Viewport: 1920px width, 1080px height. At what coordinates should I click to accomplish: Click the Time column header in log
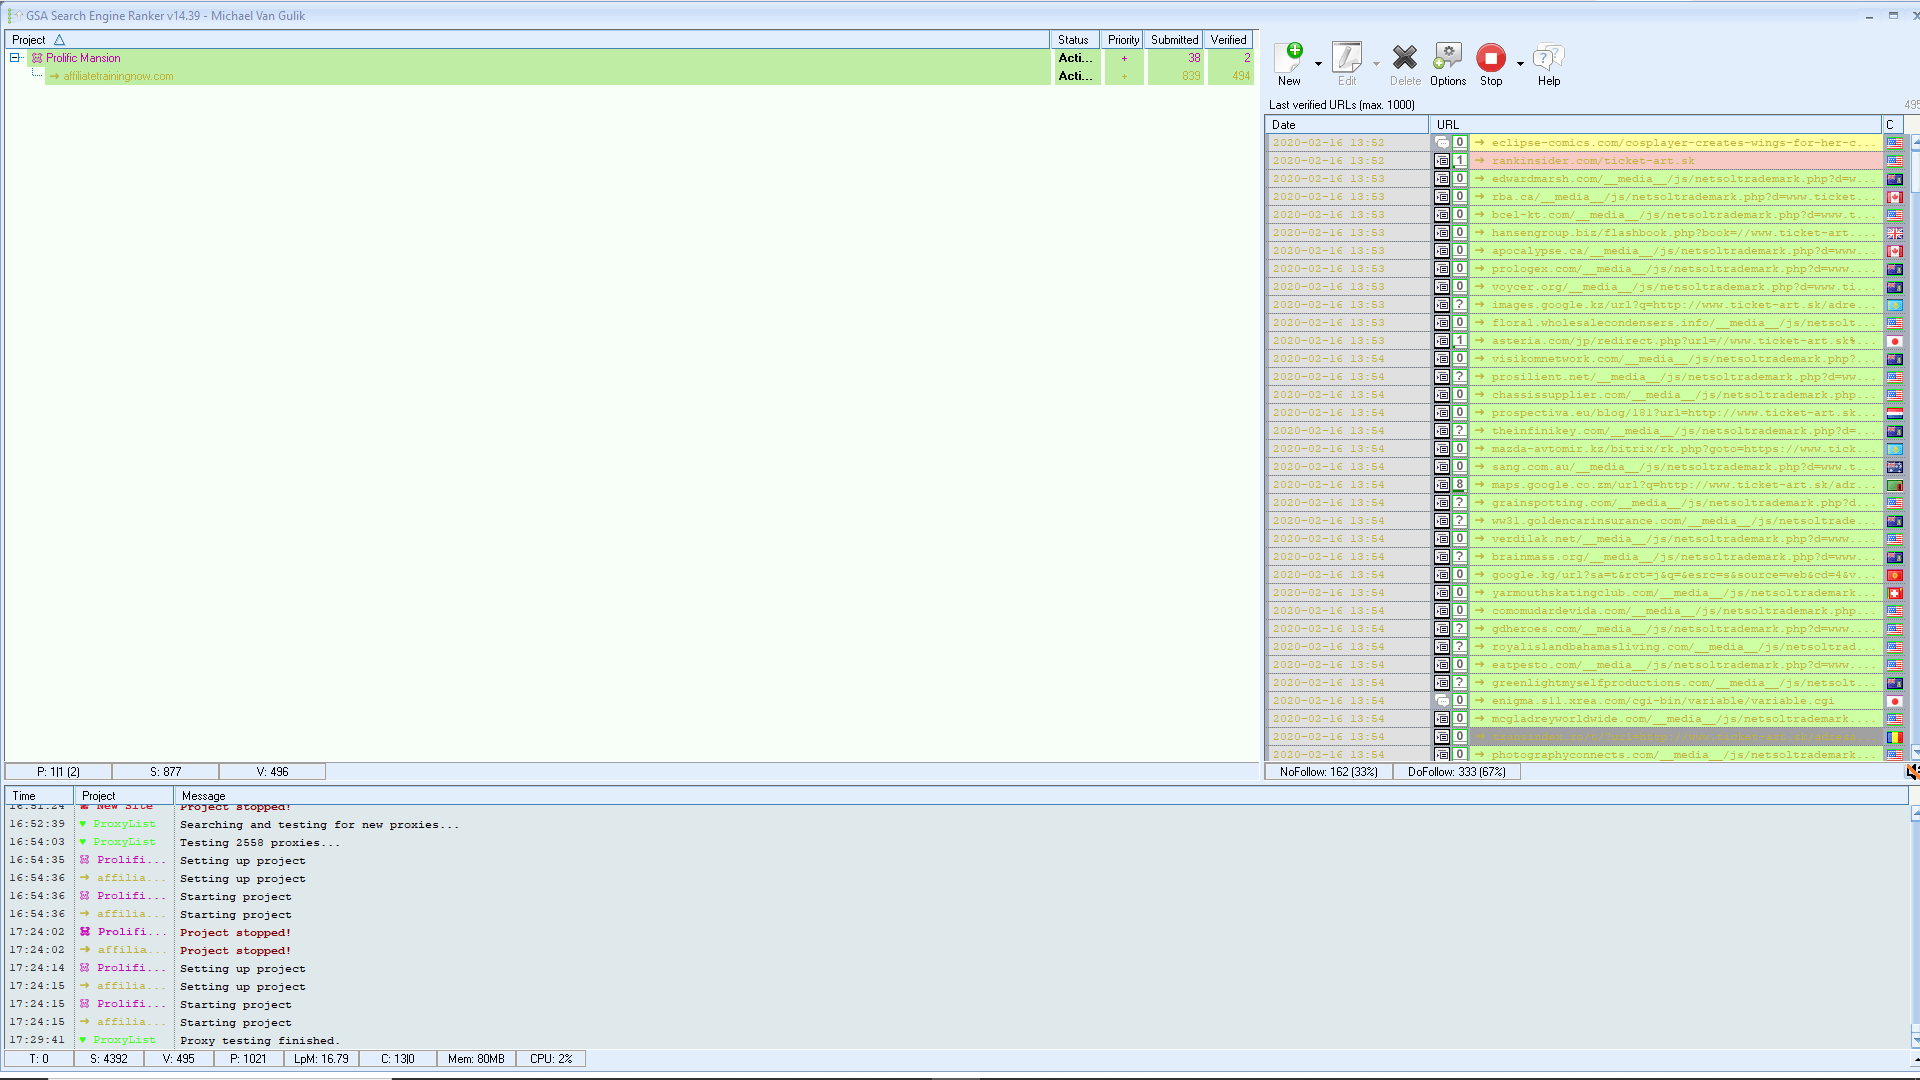point(40,796)
